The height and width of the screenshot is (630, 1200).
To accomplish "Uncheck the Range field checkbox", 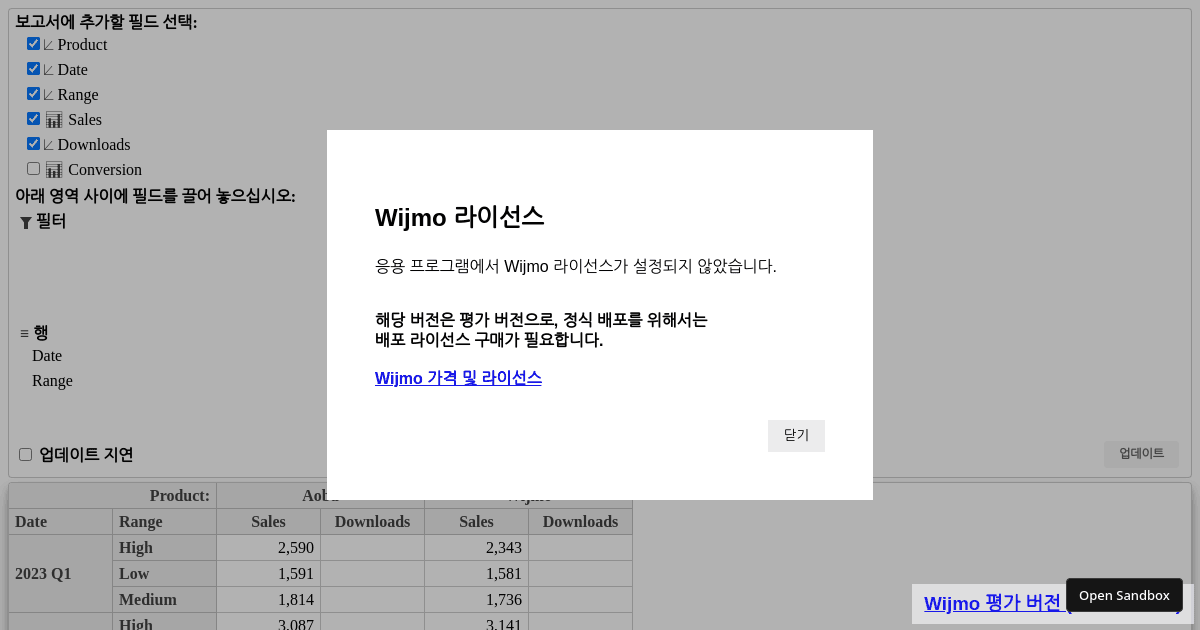I will (33, 94).
